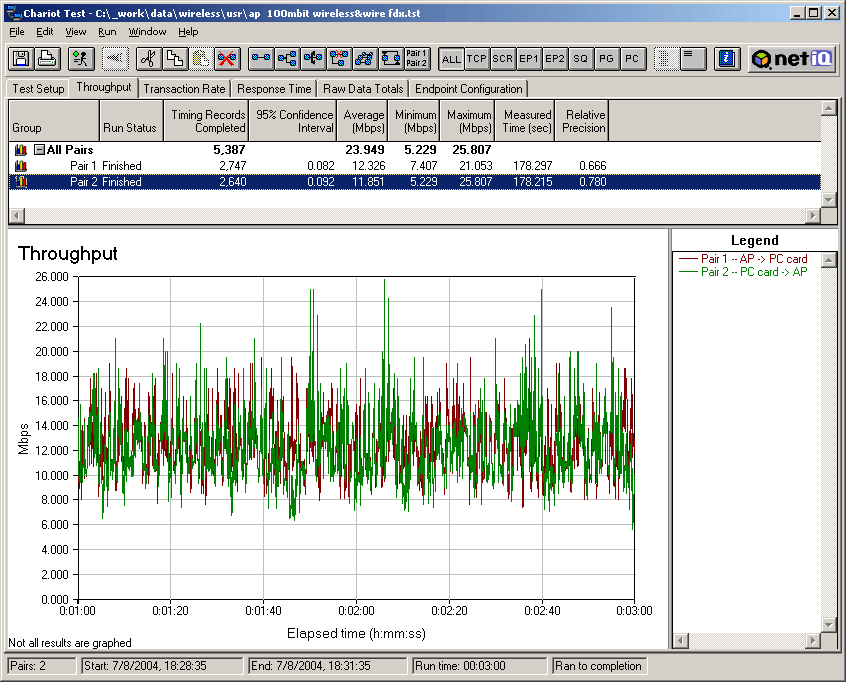846x682 pixels.
Task: Toggle the TCP protocol filter button
Action: point(477,59)
